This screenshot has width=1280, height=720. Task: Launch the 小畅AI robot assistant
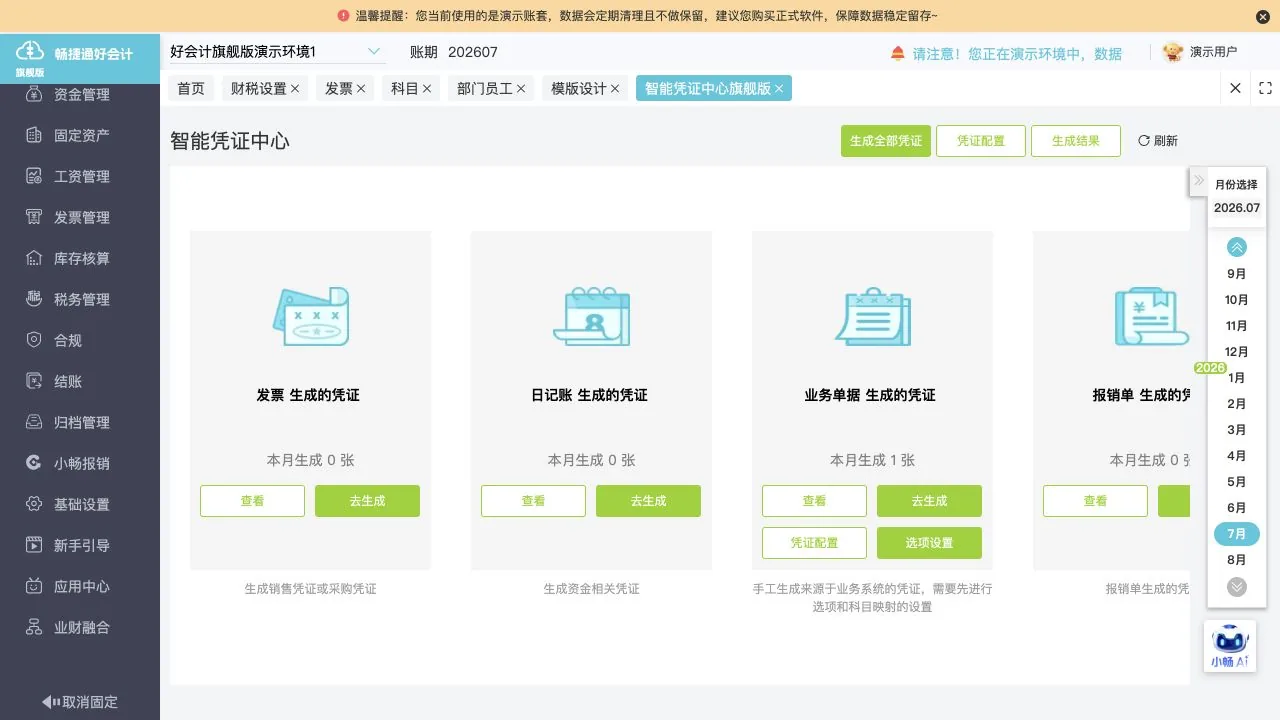pos(1229,646)
